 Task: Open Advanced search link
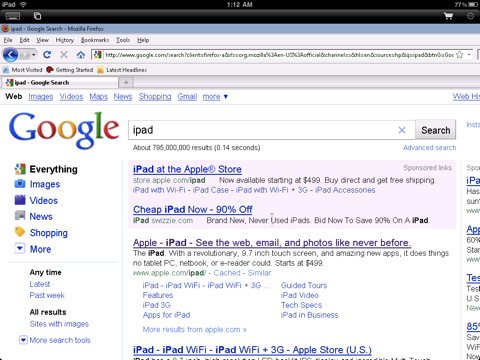429,148
